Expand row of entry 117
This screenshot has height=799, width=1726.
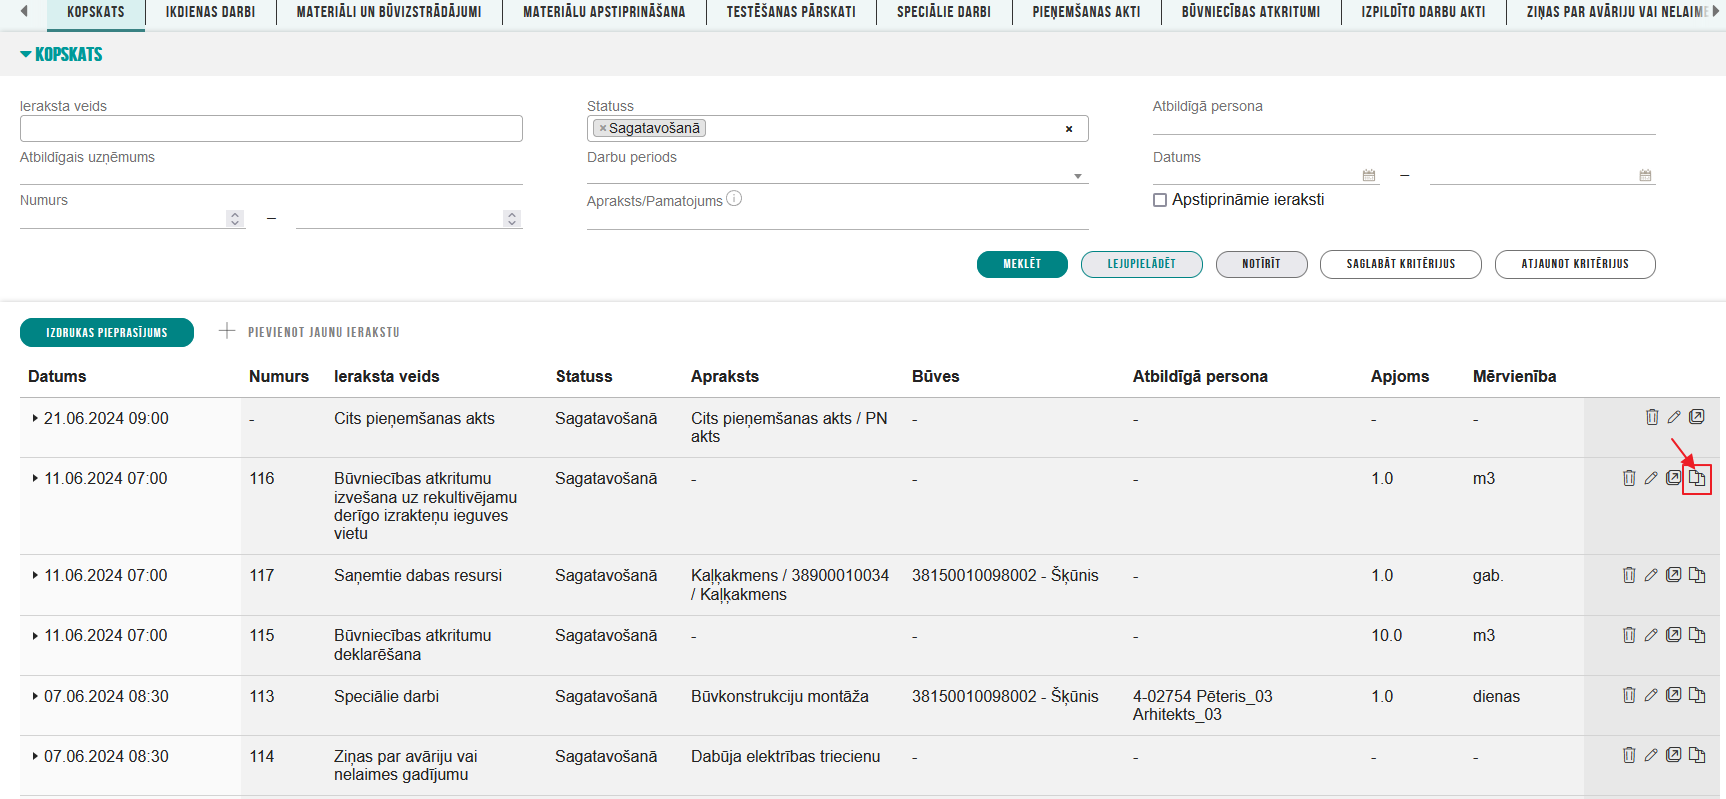point(35,575)
